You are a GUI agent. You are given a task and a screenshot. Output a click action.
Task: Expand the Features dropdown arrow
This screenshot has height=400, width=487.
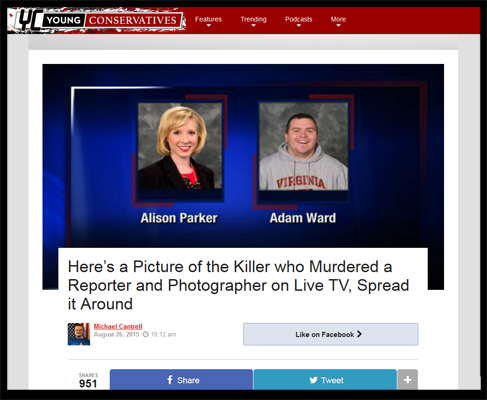point(209,26)
